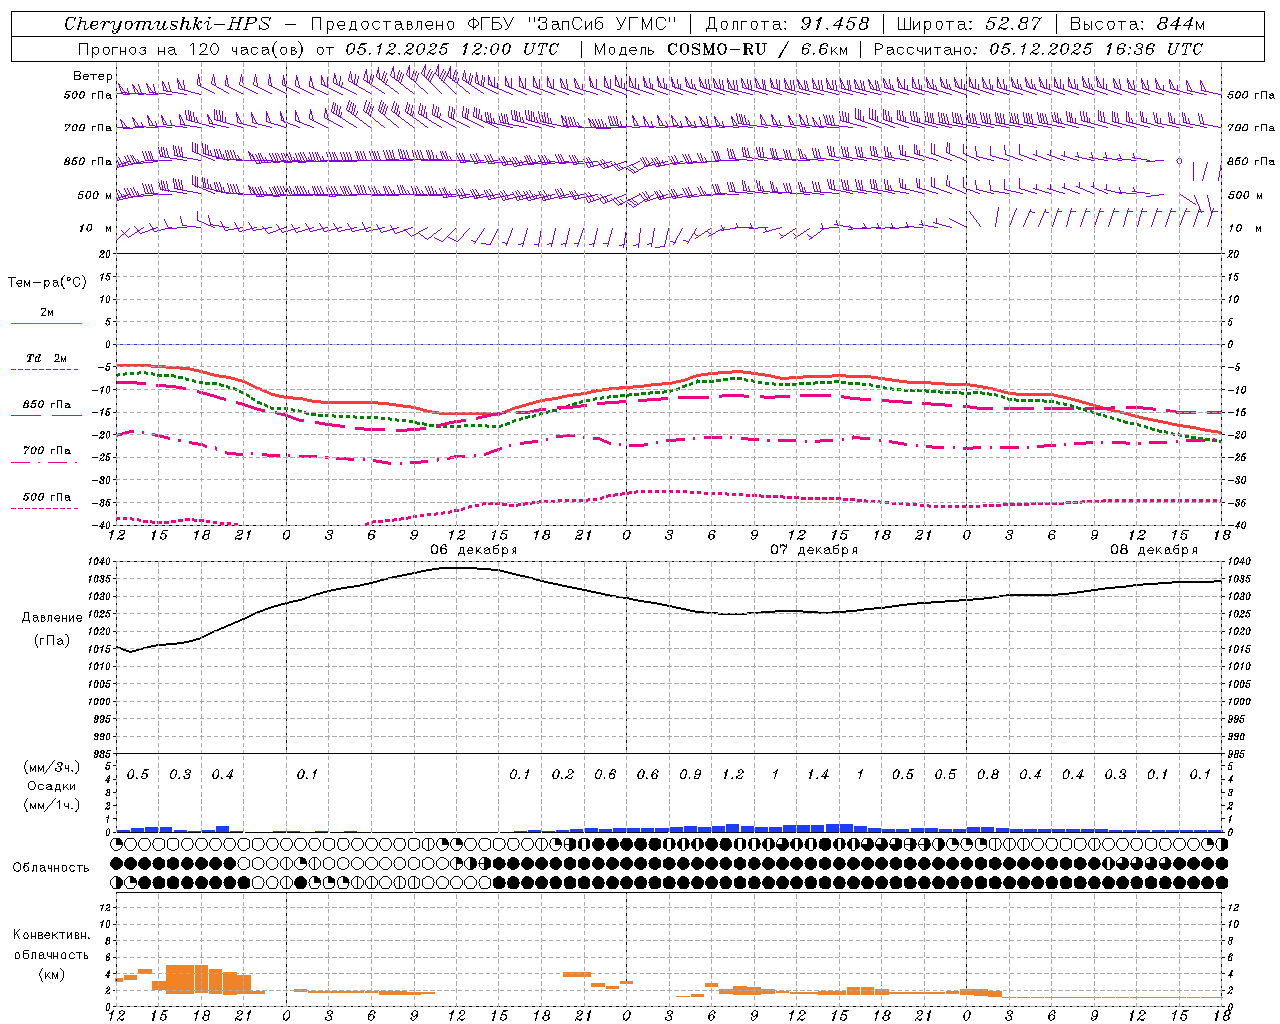Click the 0.9 precipitation value
Image resolution: width=1280 pixels, height=1024 pixels.
pyautogui.click(x=690, y=774)
